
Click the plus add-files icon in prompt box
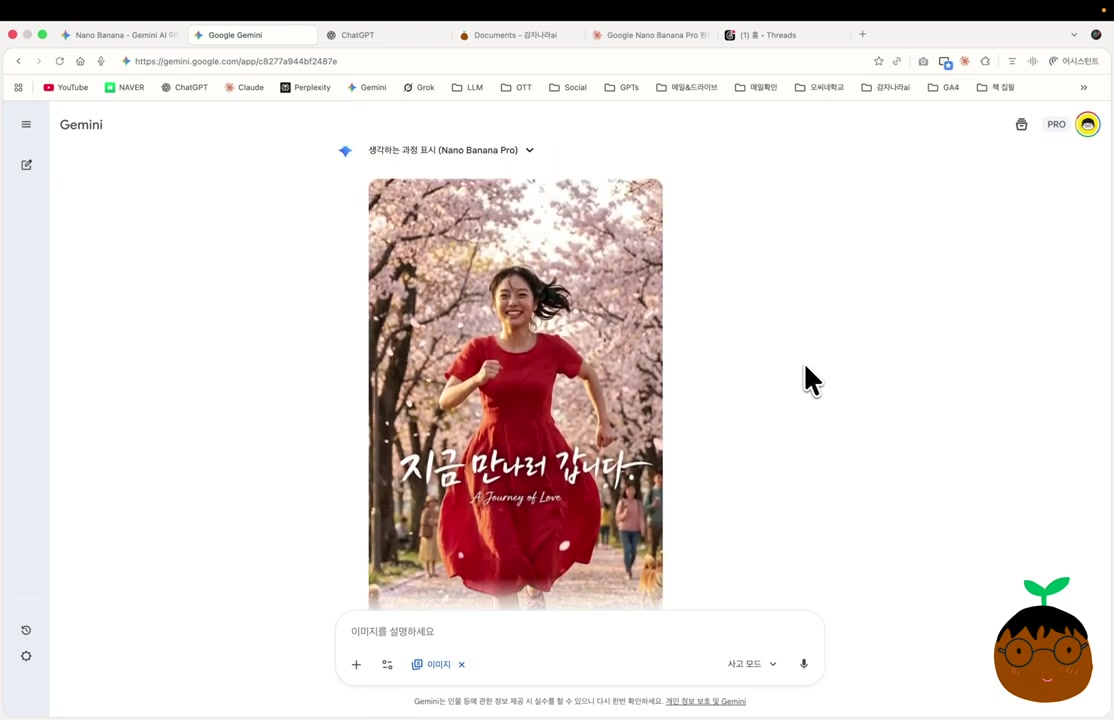[x=357, y=665]
